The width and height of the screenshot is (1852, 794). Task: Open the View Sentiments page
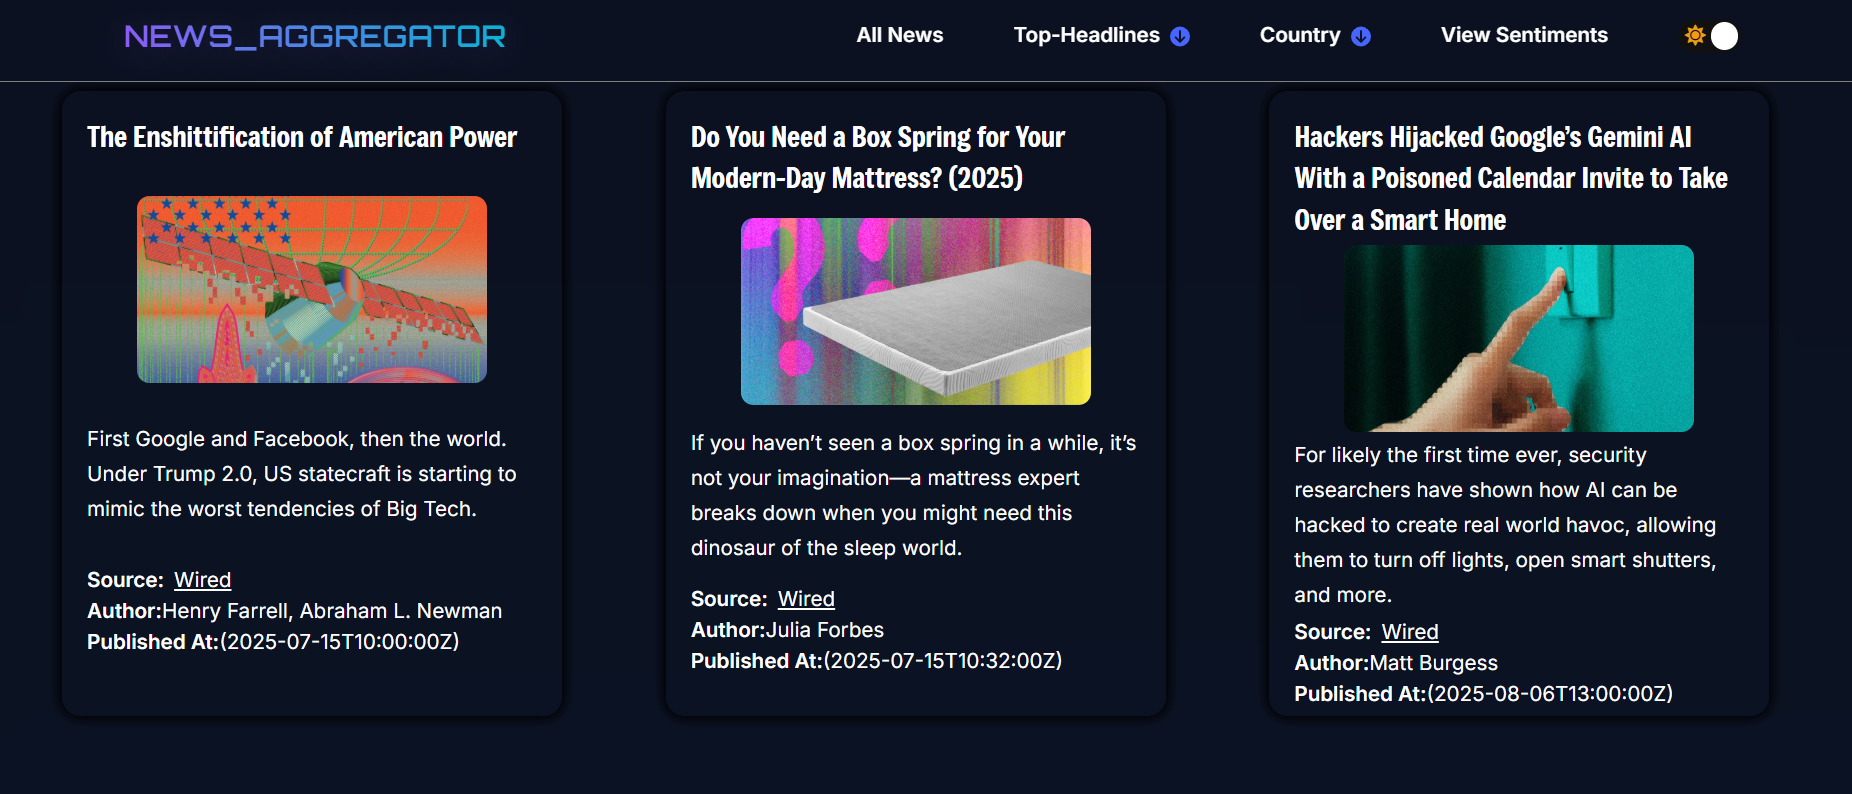pos(1524,35)
